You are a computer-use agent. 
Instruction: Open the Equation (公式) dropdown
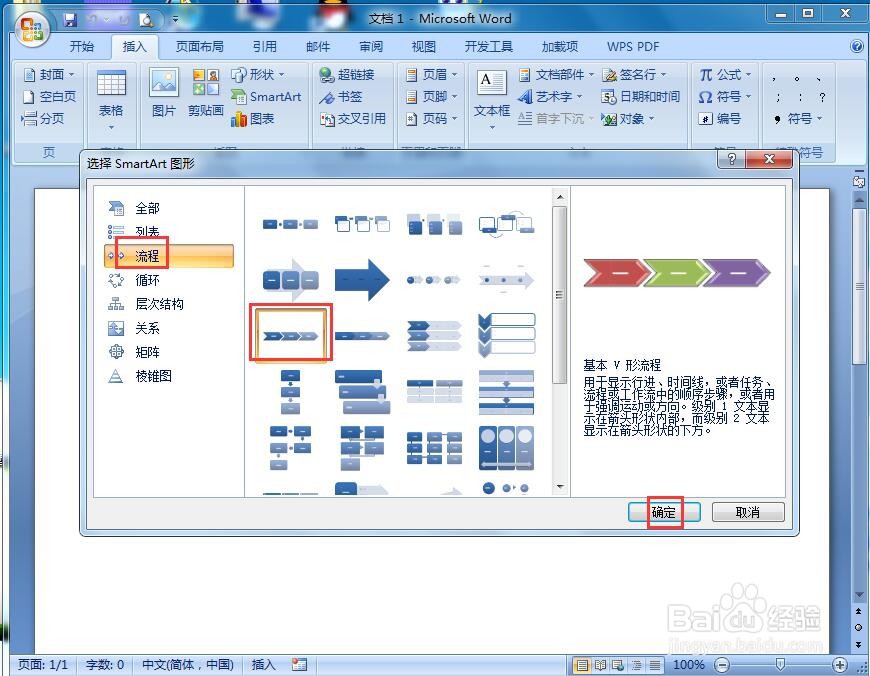(725, 74)
